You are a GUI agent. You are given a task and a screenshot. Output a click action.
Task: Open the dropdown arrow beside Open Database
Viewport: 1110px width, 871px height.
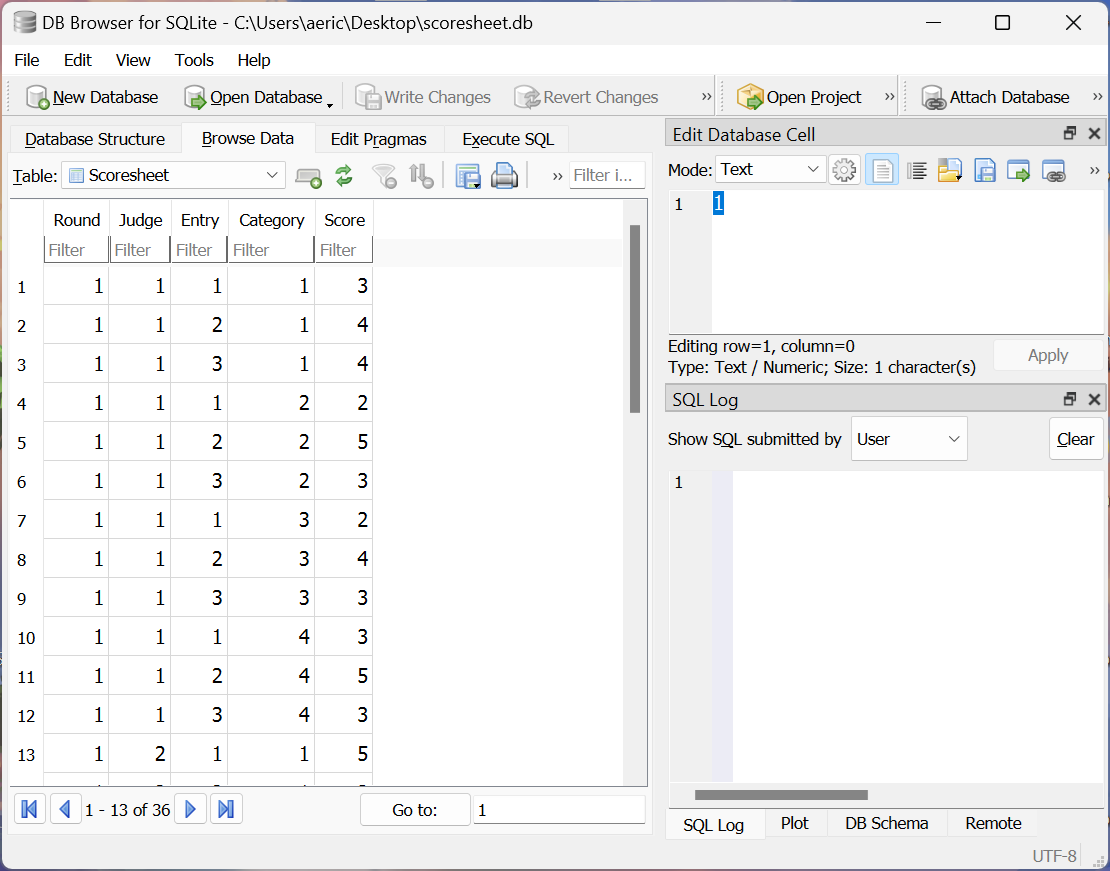(330, 105)
